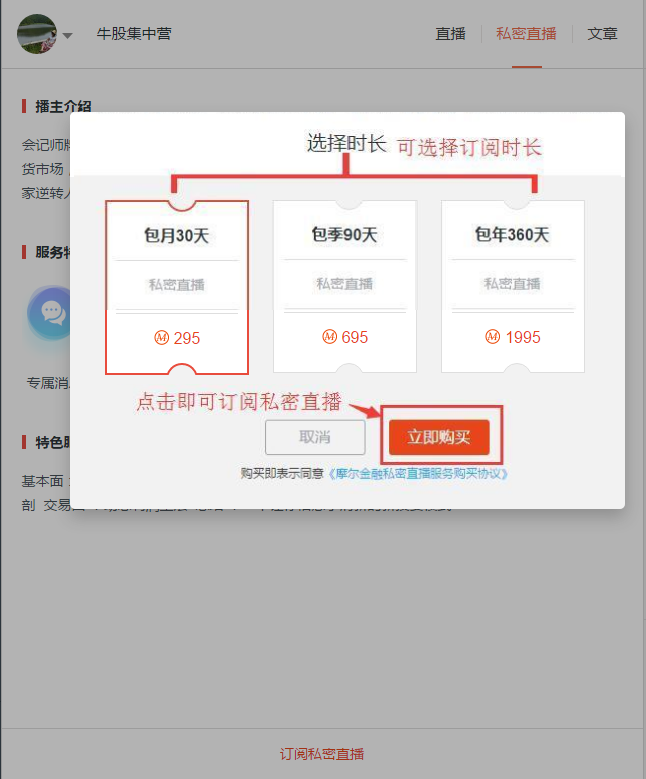Select the 包月30天 subscription card
The height and width of the screenshot is (779, 646).
177,287
